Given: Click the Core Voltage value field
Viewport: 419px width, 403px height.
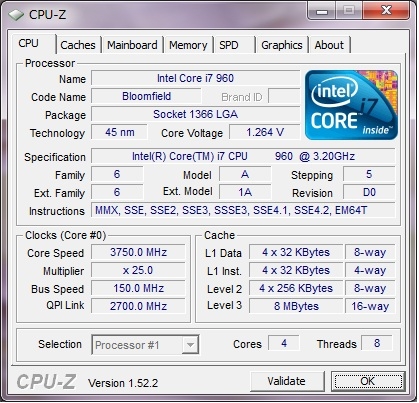Looking at the screenshot, I should 265,132.
